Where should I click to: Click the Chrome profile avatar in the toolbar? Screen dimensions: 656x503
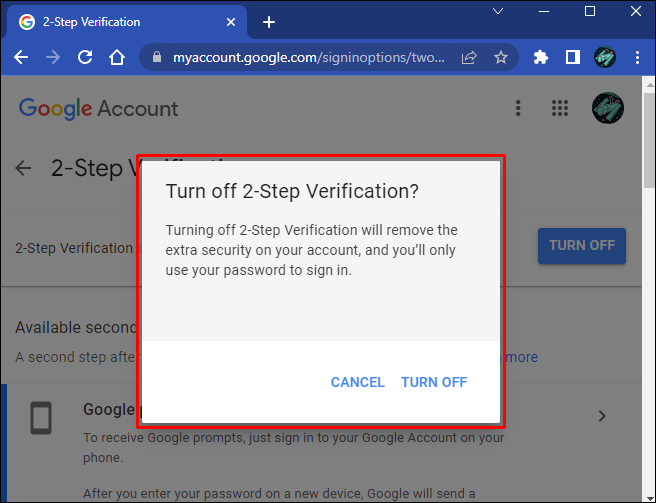point(605,58)
